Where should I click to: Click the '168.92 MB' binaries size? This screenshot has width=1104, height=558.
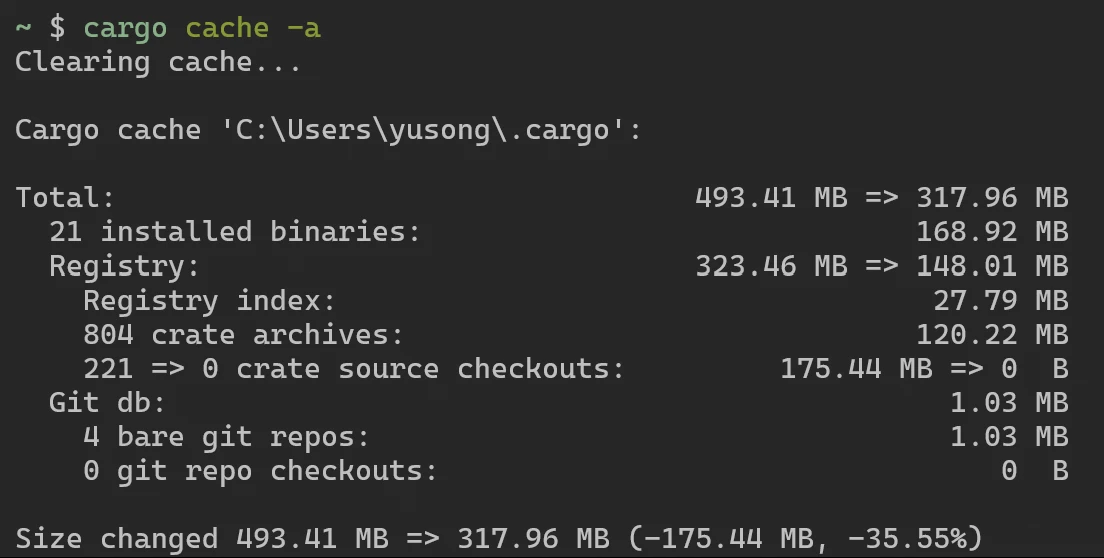click(x=991, y=232)
